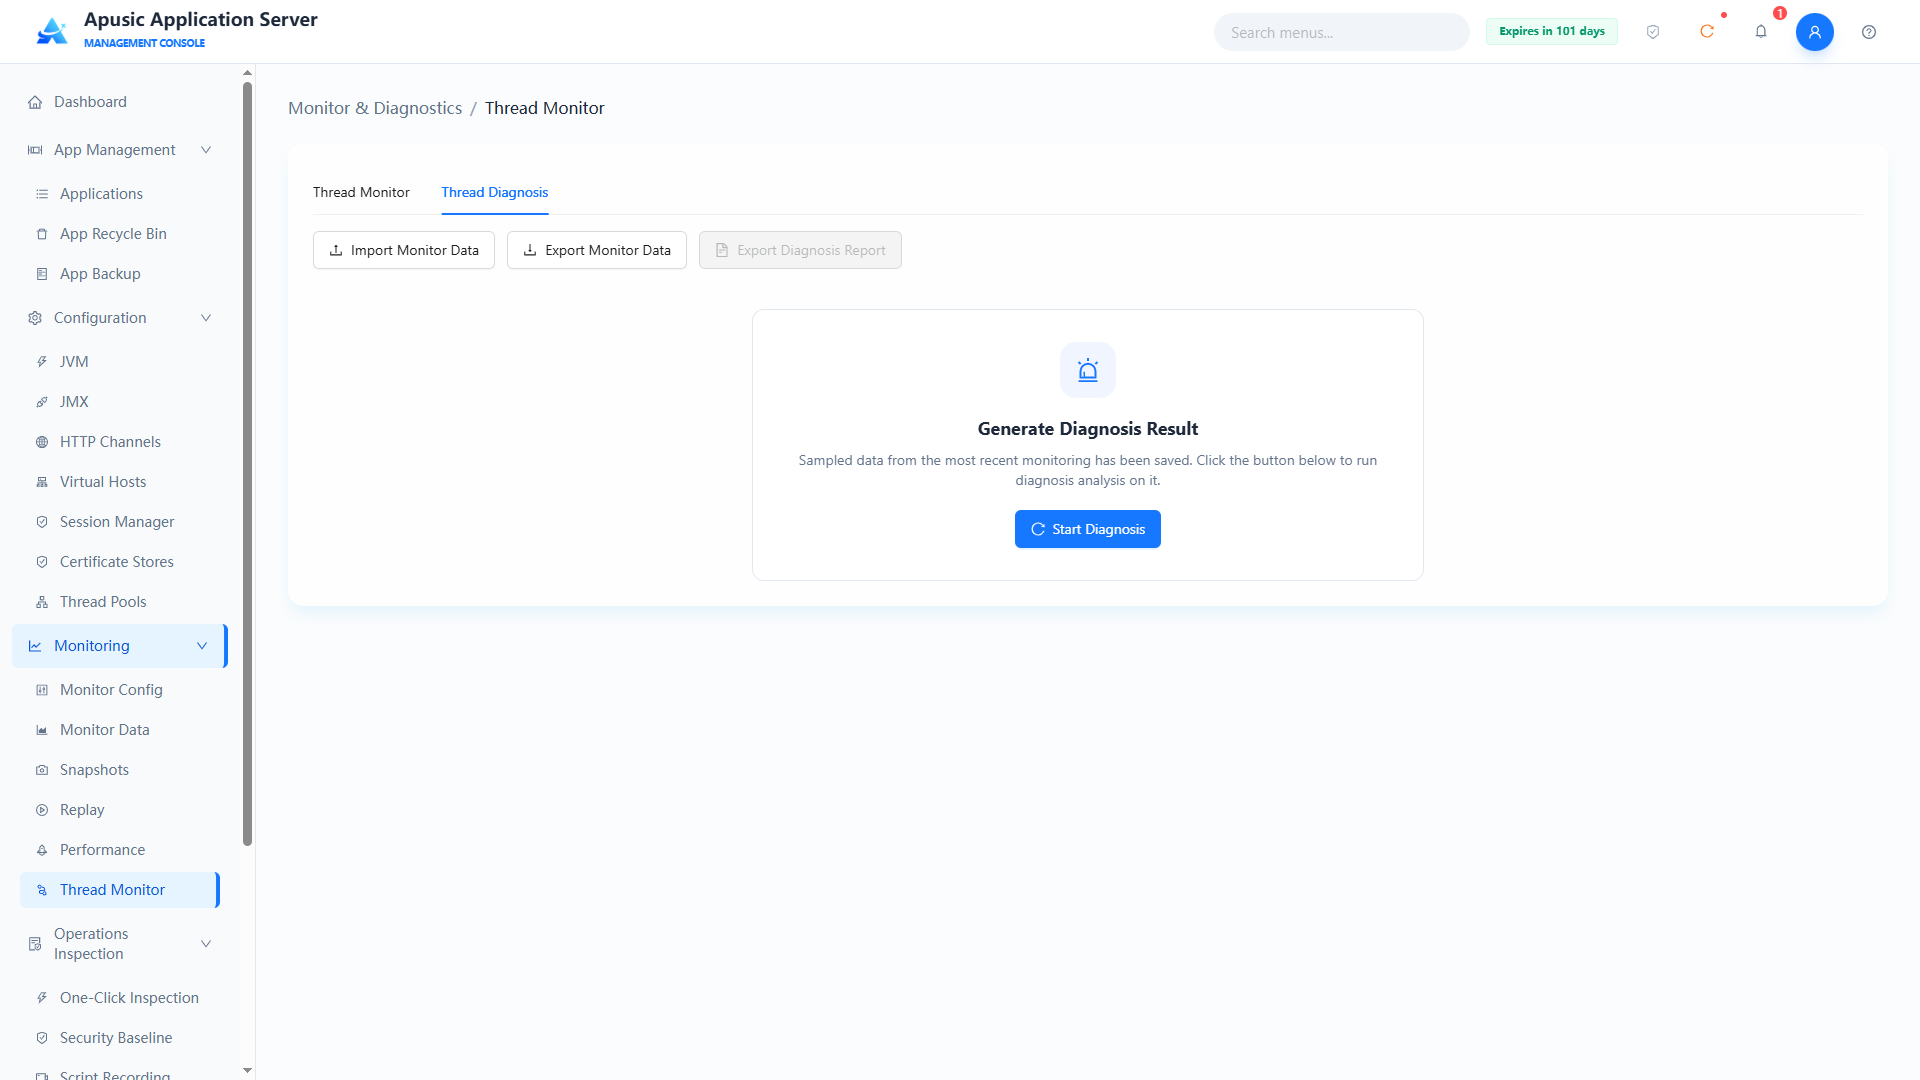Open One-Click Inspection item
The height and width of the screenshot is (1080, 1920).
(x=120, y=998)
